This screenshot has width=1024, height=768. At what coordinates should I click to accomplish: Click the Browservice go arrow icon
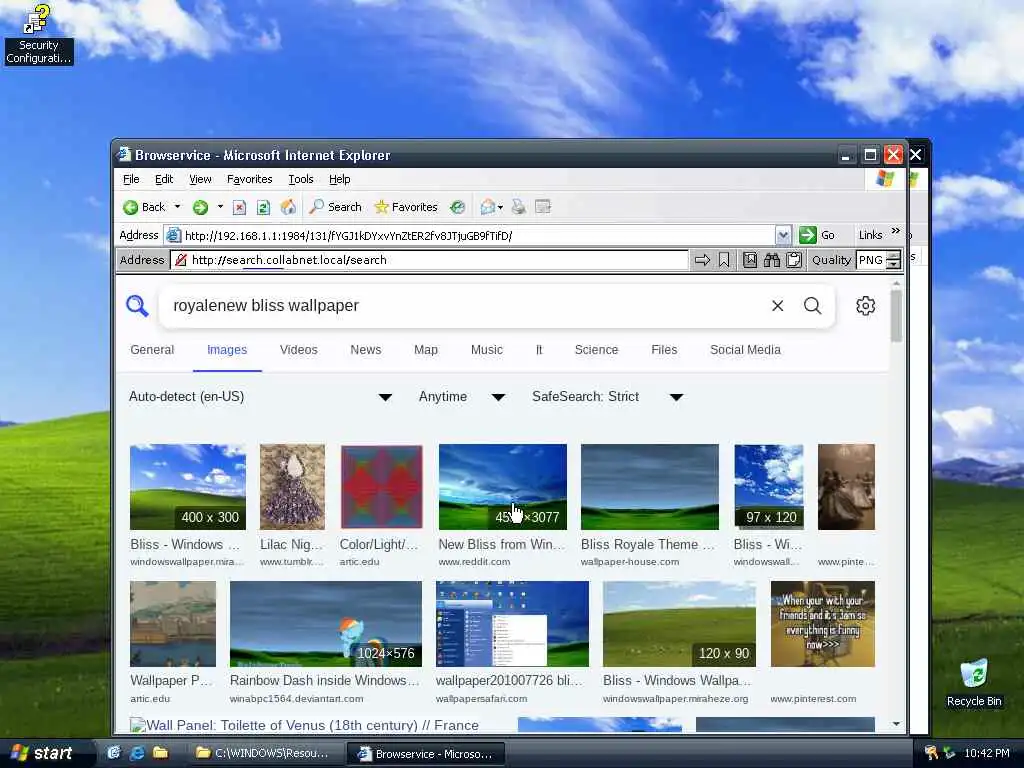(702, 260)
